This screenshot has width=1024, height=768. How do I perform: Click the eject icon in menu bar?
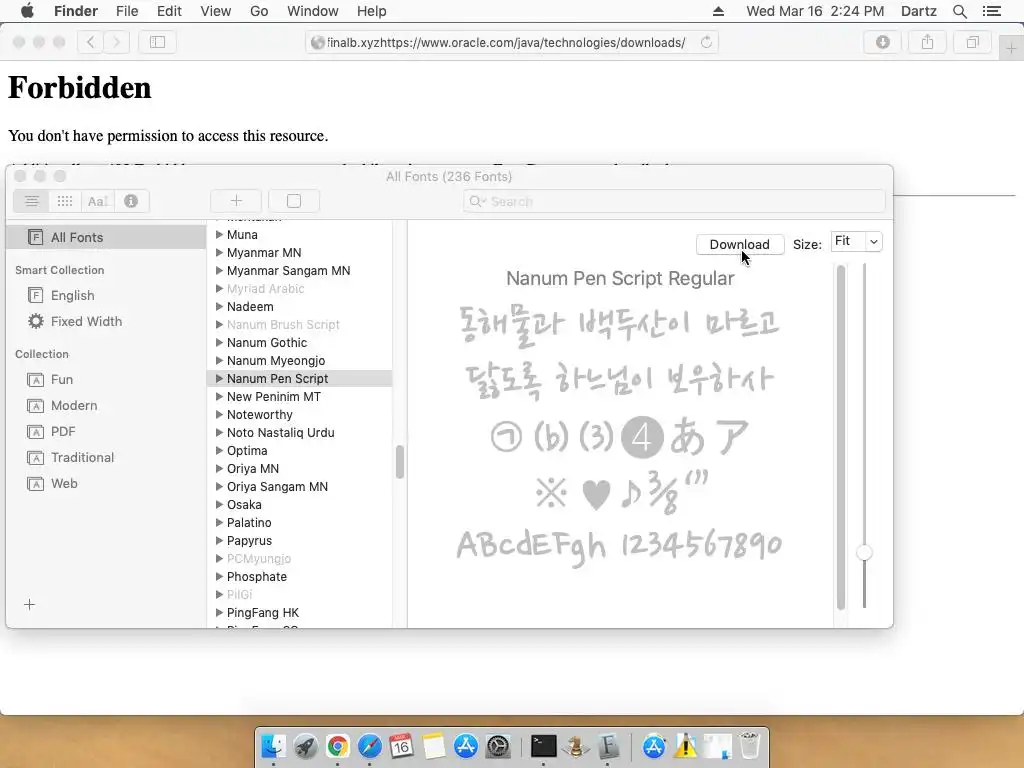[x=718, y=11]
